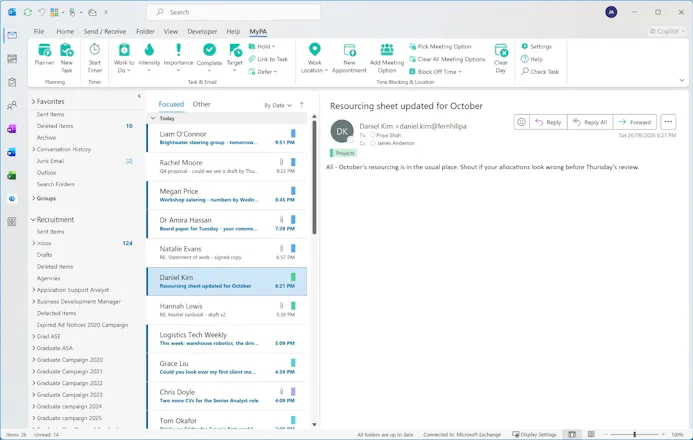The image size is (693, 440).
Task: Open the Send / Receive tab
Action: click(105, 31)
